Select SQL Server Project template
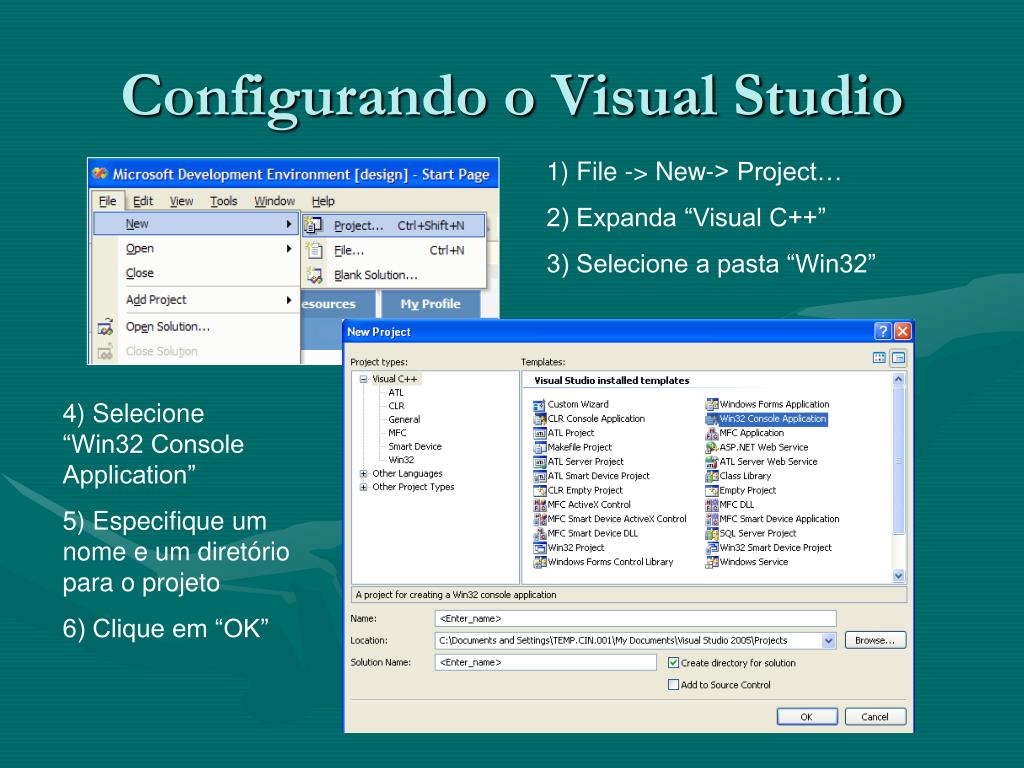 coord(751,534)
